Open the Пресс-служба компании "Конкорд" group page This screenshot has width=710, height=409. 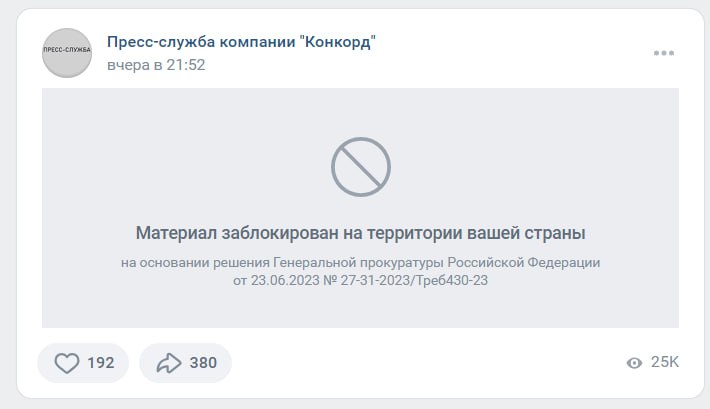(241, 42)
